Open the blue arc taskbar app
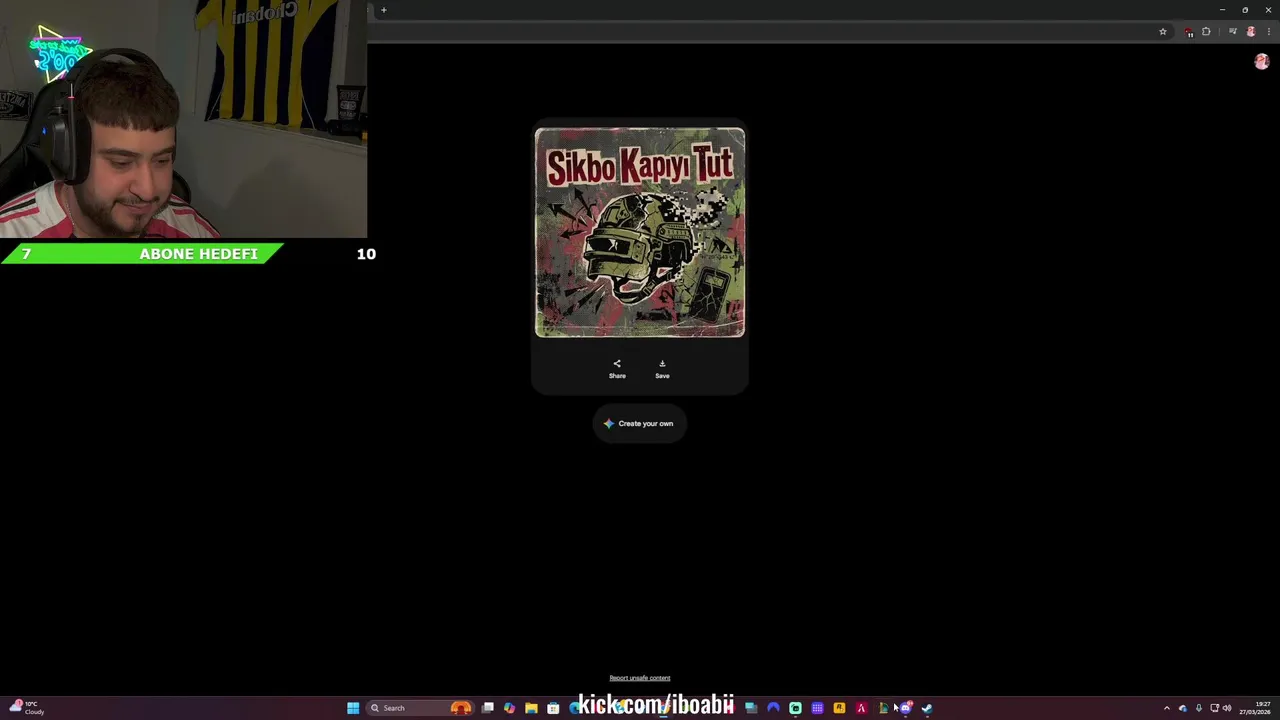Viewport: 1280px width, 720px height. [773, 708]
